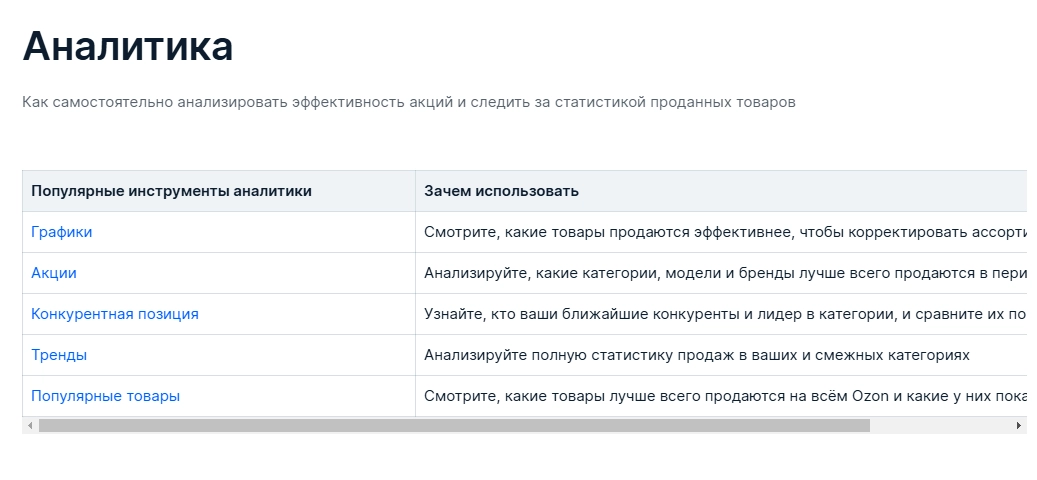Click the scrollbar's left arrow button

point(30,426)
